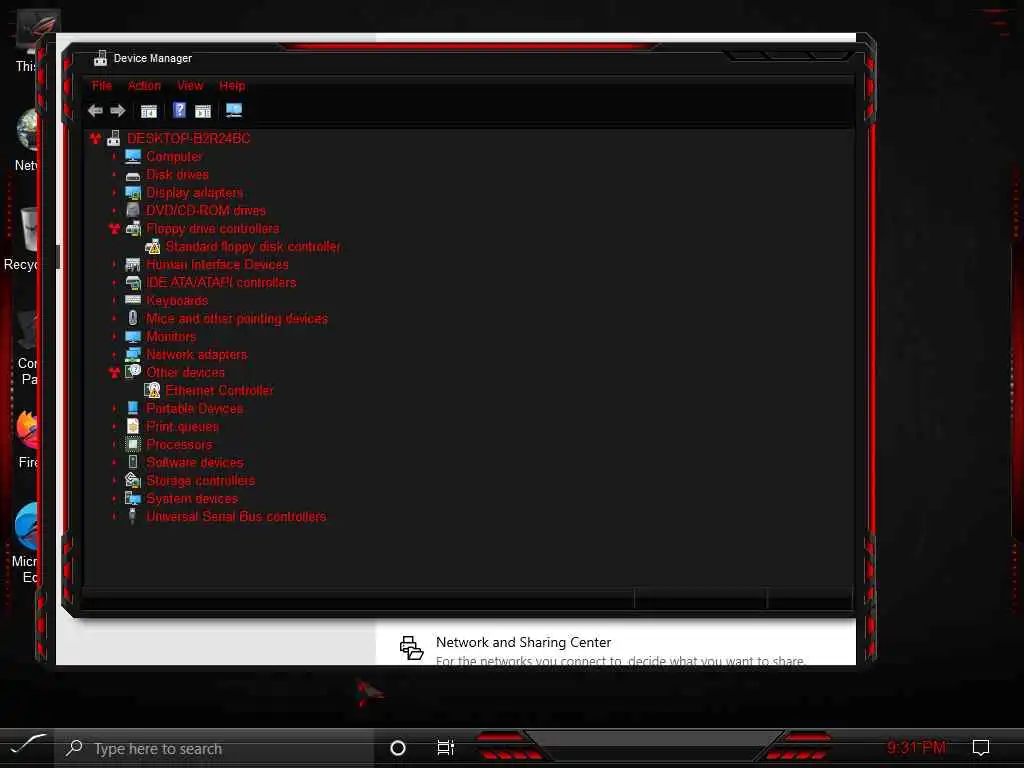
Task: Click the Monitors category icon
Action: pyautogui.click(x=133, y=336)
